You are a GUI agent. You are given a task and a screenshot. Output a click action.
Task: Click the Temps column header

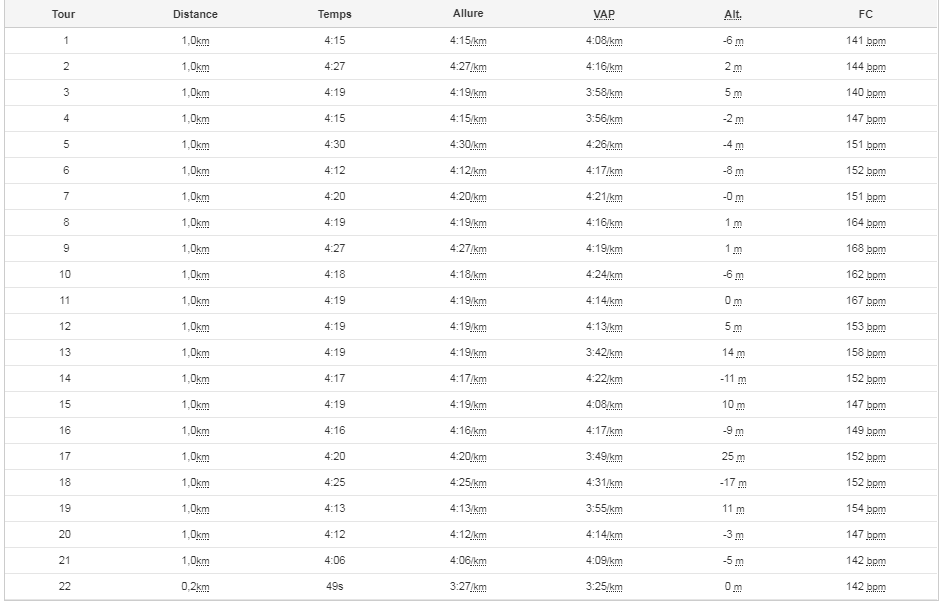334,14
